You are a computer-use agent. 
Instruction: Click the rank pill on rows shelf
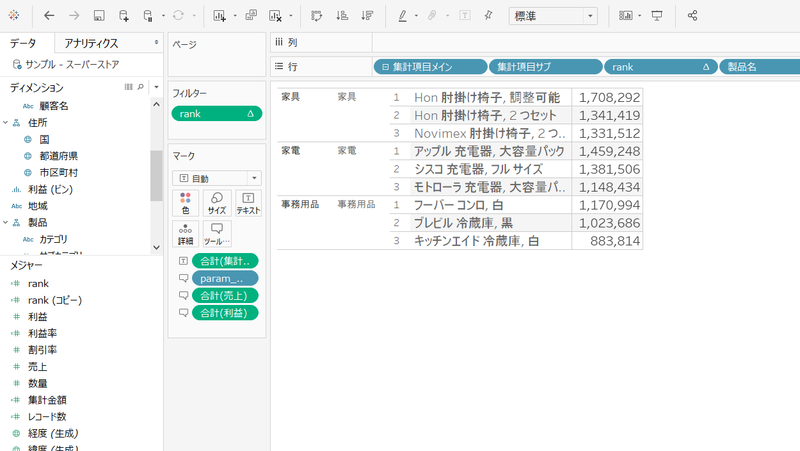(x=661, y=67)
